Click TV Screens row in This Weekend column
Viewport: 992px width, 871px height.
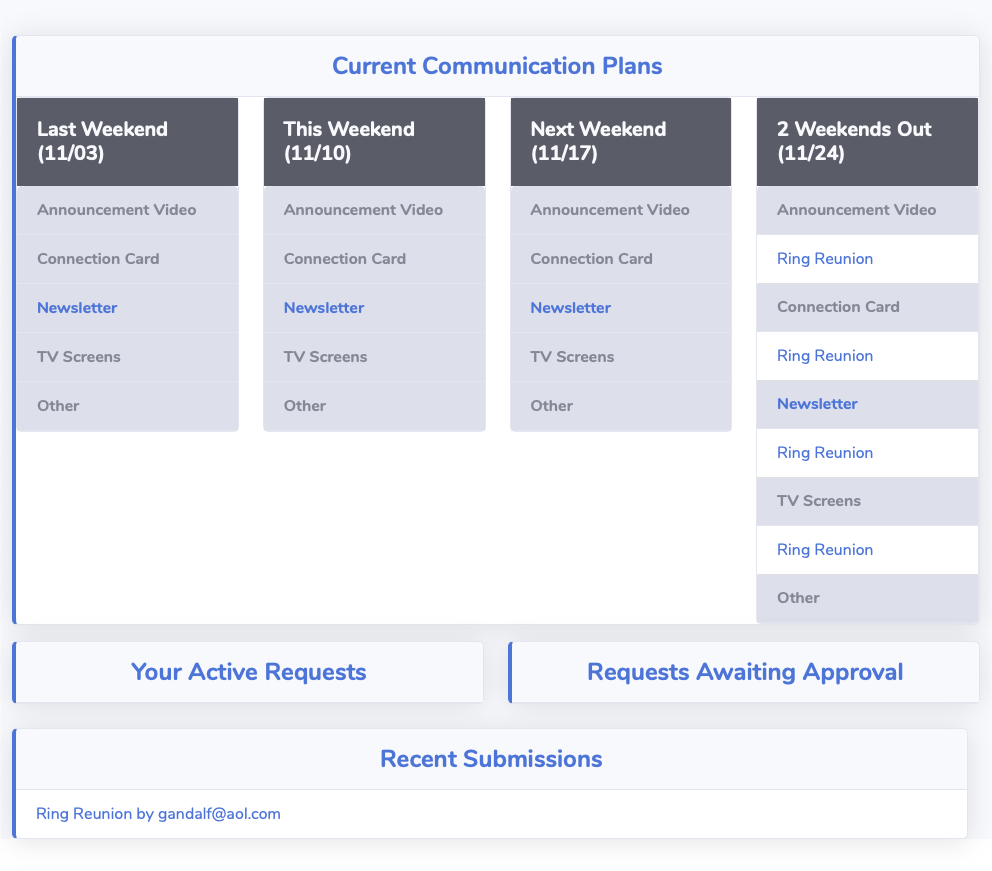[x=325, y=357]
